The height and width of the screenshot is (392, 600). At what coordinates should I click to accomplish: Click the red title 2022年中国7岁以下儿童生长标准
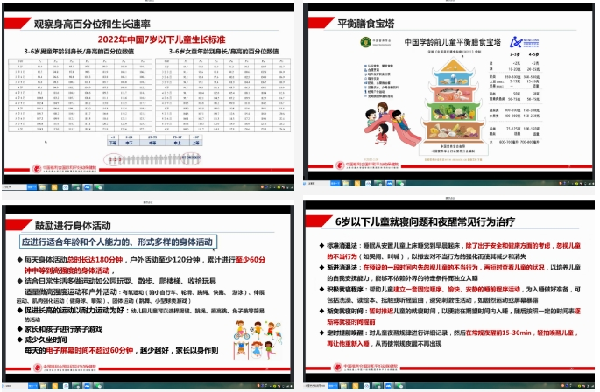click(161, 39)
